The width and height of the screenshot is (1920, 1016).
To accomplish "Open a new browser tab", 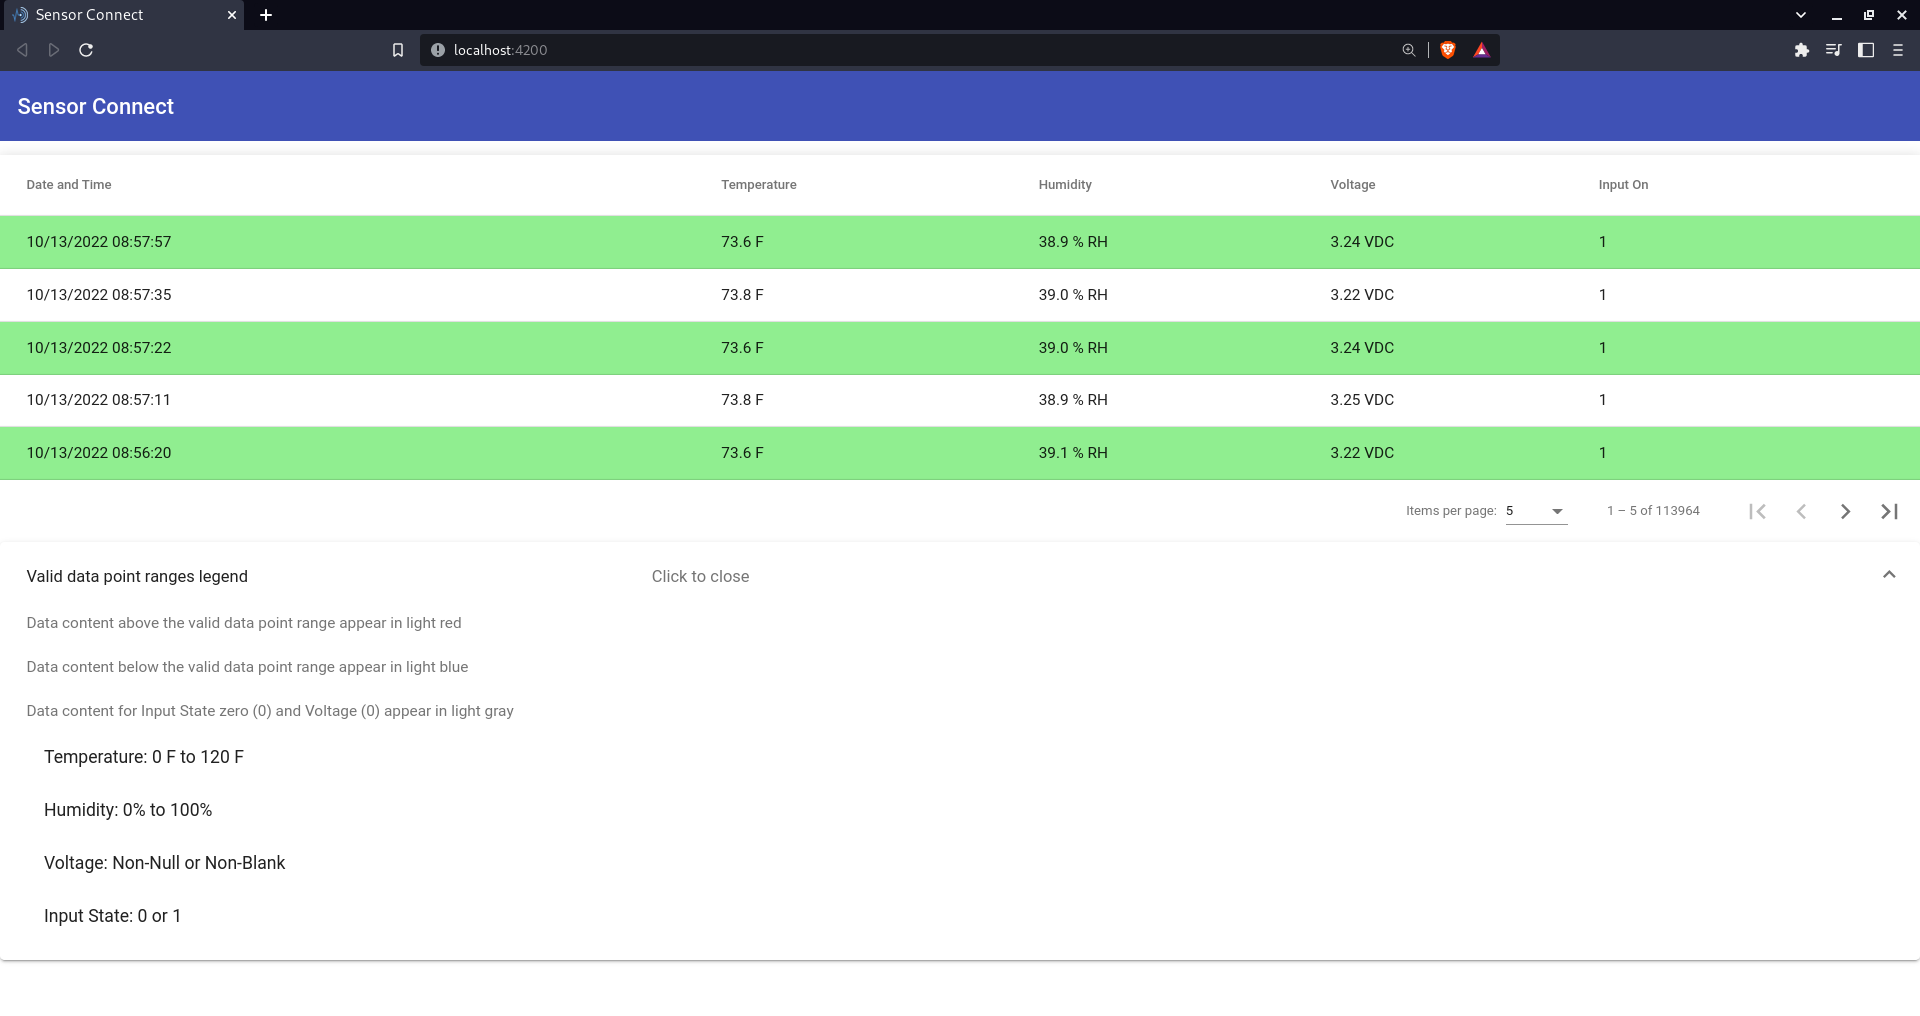I will click(265, 15).
